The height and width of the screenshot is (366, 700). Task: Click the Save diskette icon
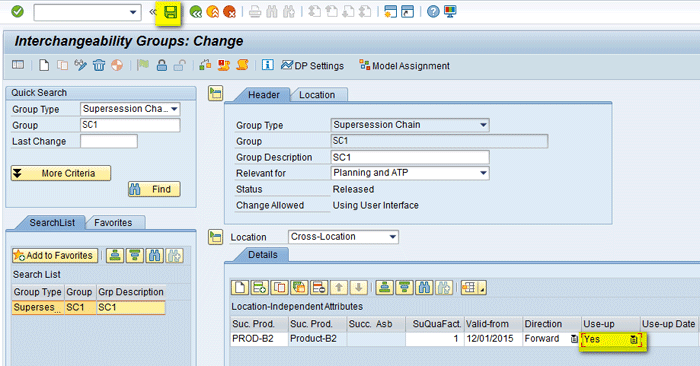[170, 12]
